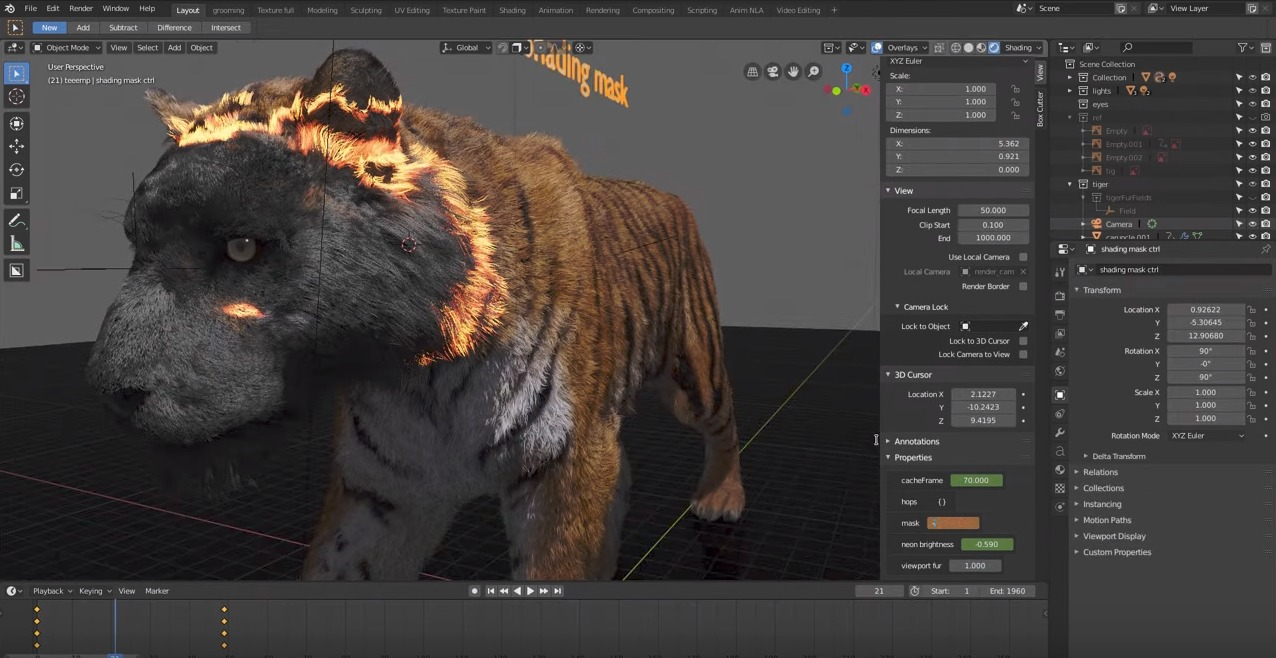
Task: Click the Focal Length input field
Action: pyautogui.click(x=992, y=210)
